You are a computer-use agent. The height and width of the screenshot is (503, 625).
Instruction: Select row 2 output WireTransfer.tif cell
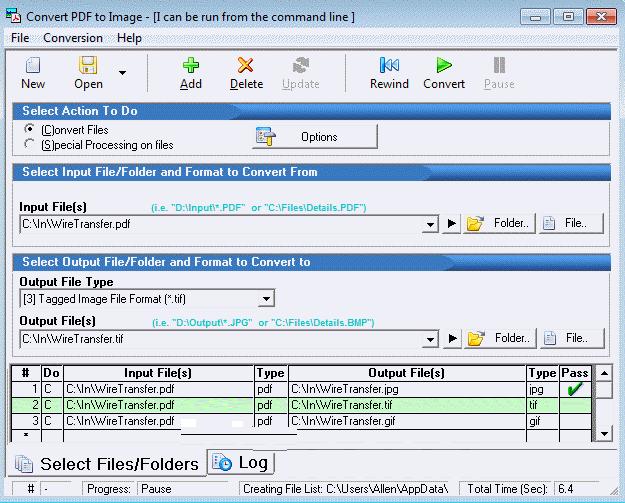coord(407,405)
